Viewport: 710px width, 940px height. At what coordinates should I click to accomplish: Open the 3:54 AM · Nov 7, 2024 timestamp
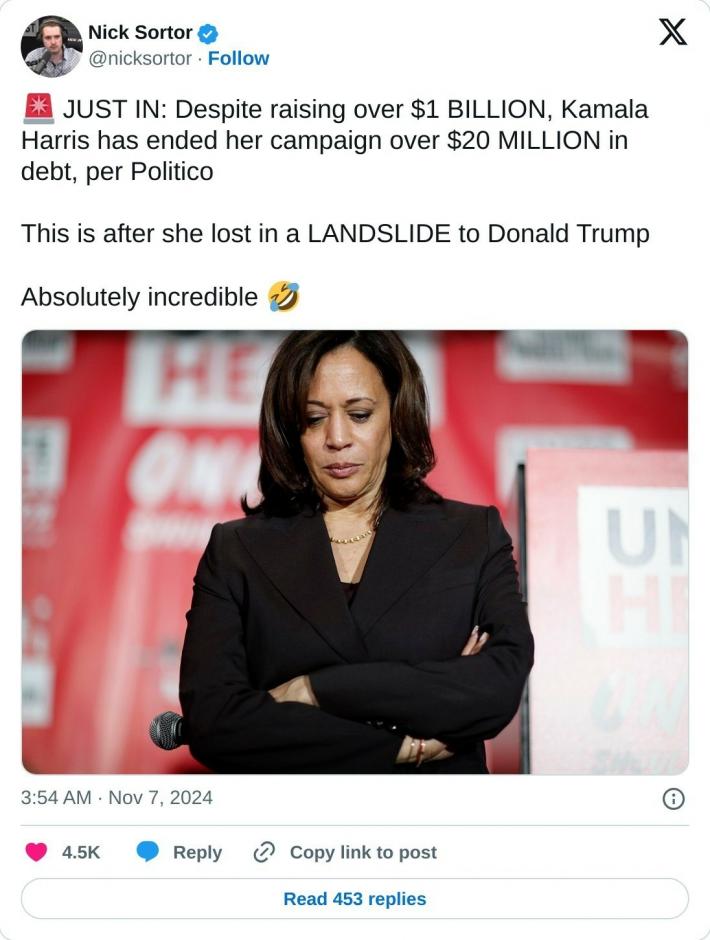click(x=117, y=798)
